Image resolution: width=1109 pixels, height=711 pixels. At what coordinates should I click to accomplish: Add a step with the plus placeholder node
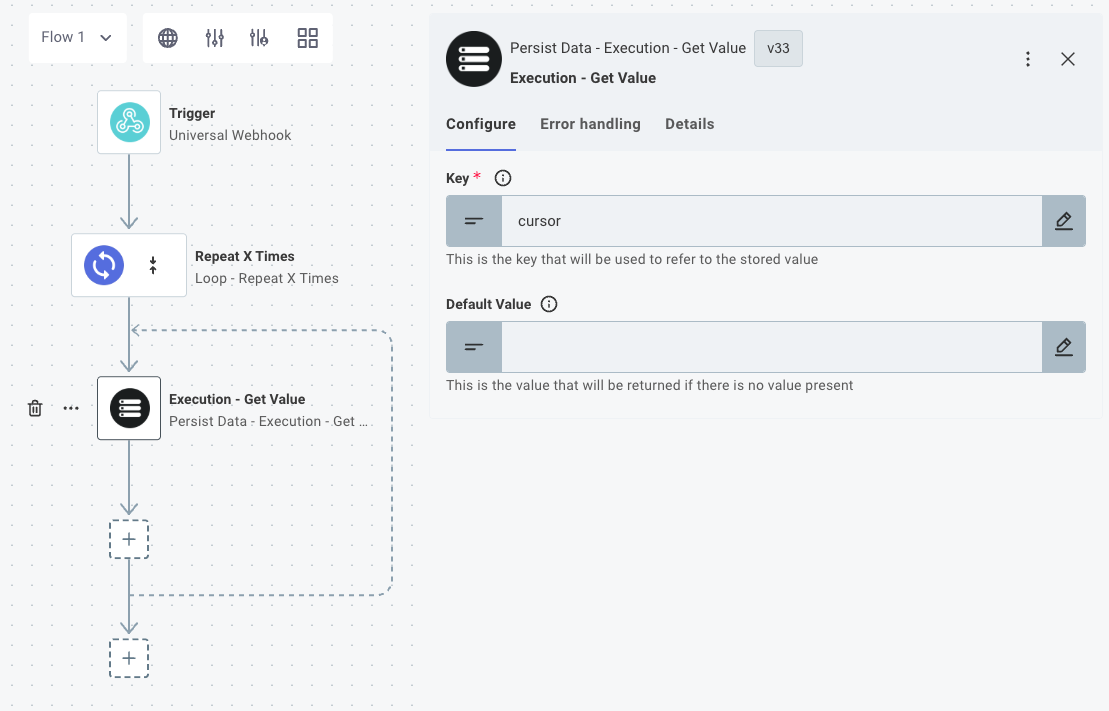tap(129, 539)
